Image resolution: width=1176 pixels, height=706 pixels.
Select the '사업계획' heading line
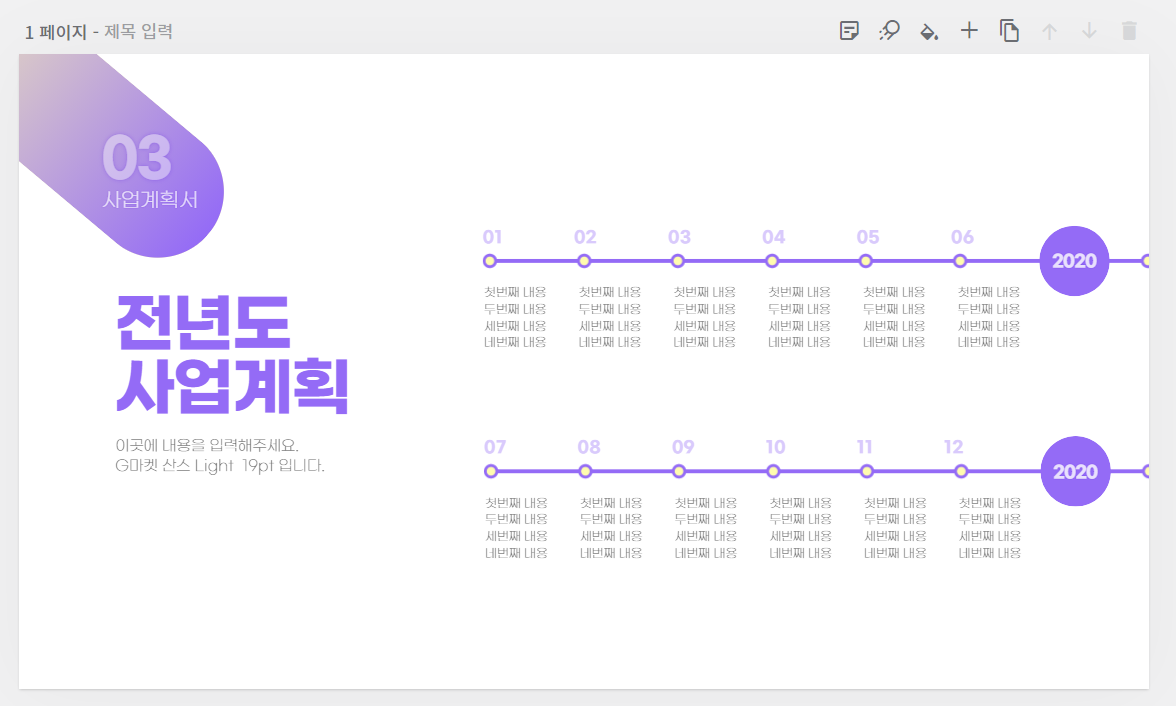pyautogui.click(x=232, y=386)
